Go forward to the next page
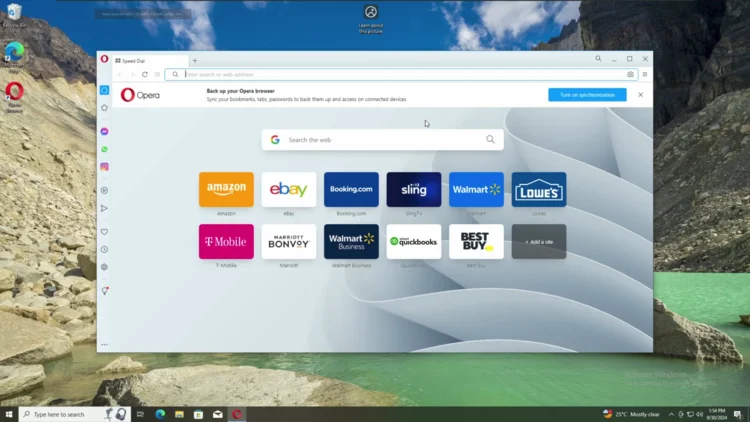The height and width of the screenshot is (422, 750). point(132,74)
